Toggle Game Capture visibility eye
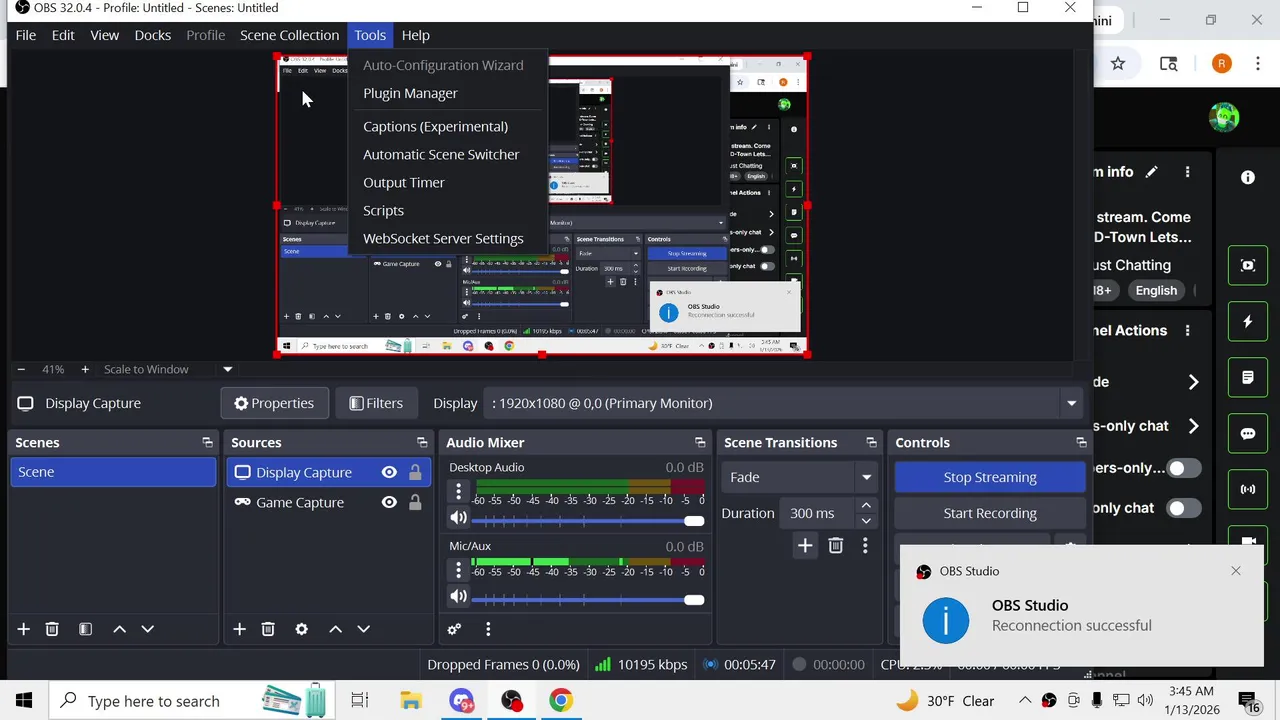 point(389,502)
